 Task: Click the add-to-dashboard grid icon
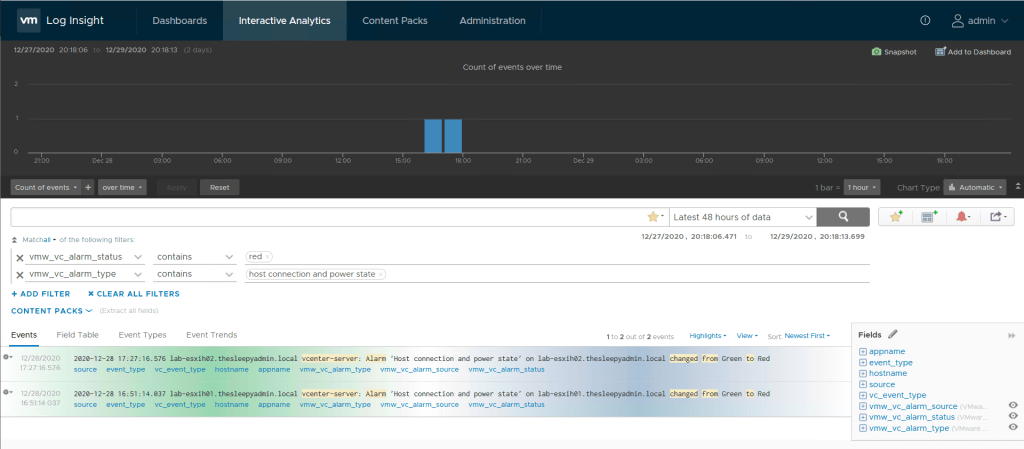coord(929,217)
